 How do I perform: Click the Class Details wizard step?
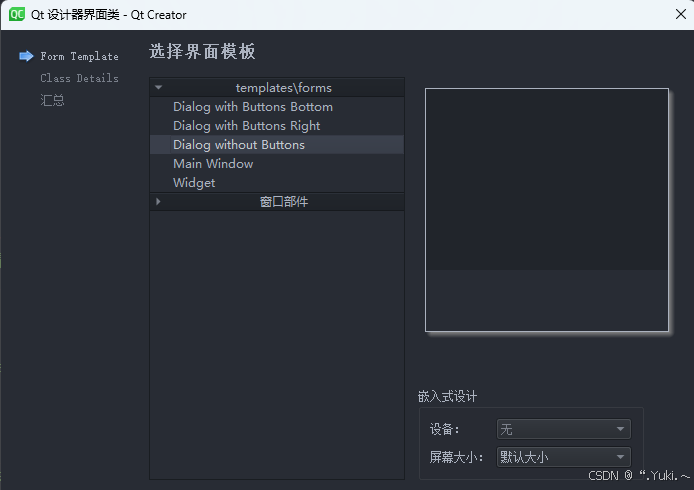[x=80, y=78]
